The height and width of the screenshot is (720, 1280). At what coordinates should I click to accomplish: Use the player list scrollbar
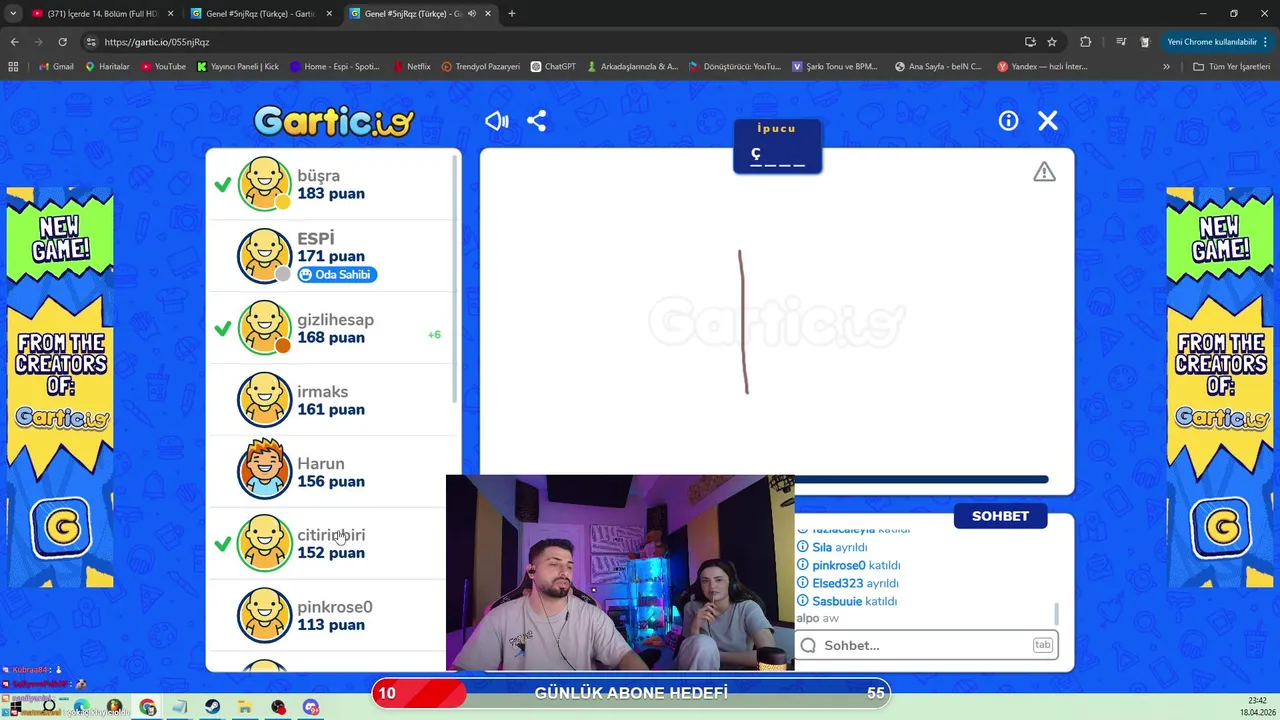coord(456,280)
